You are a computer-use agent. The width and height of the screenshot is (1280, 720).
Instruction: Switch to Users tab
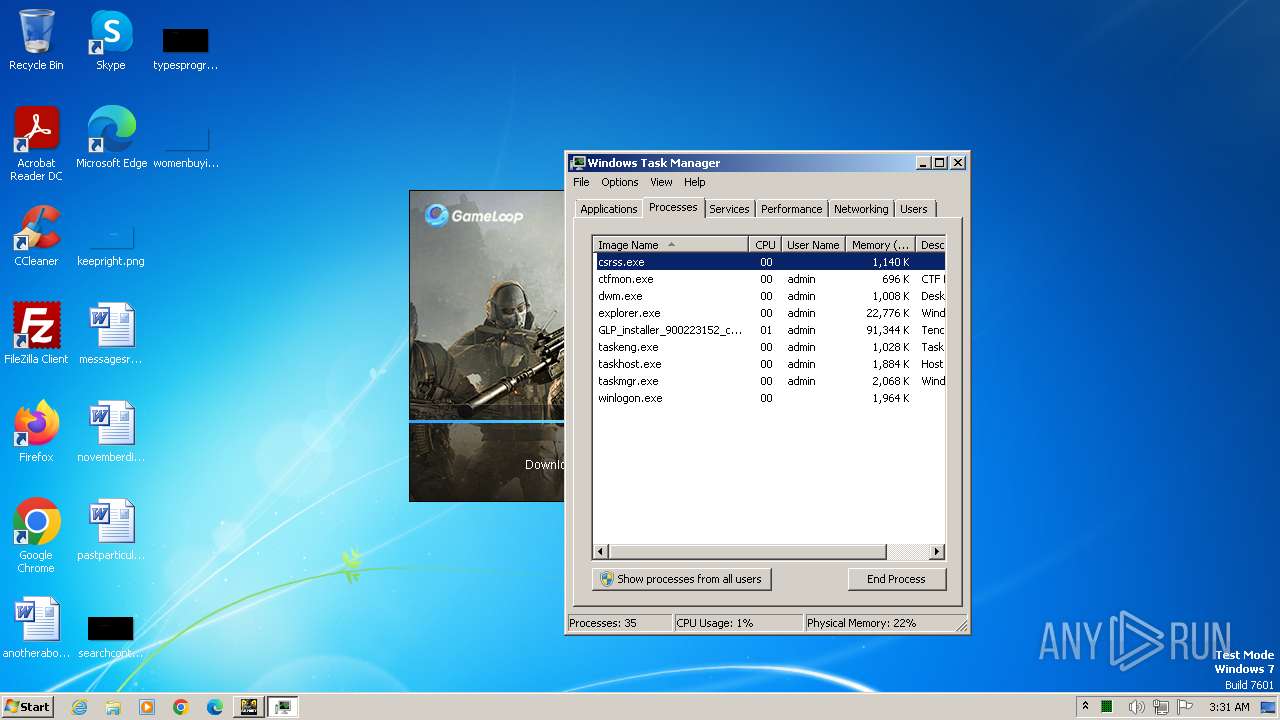[913, 209]
